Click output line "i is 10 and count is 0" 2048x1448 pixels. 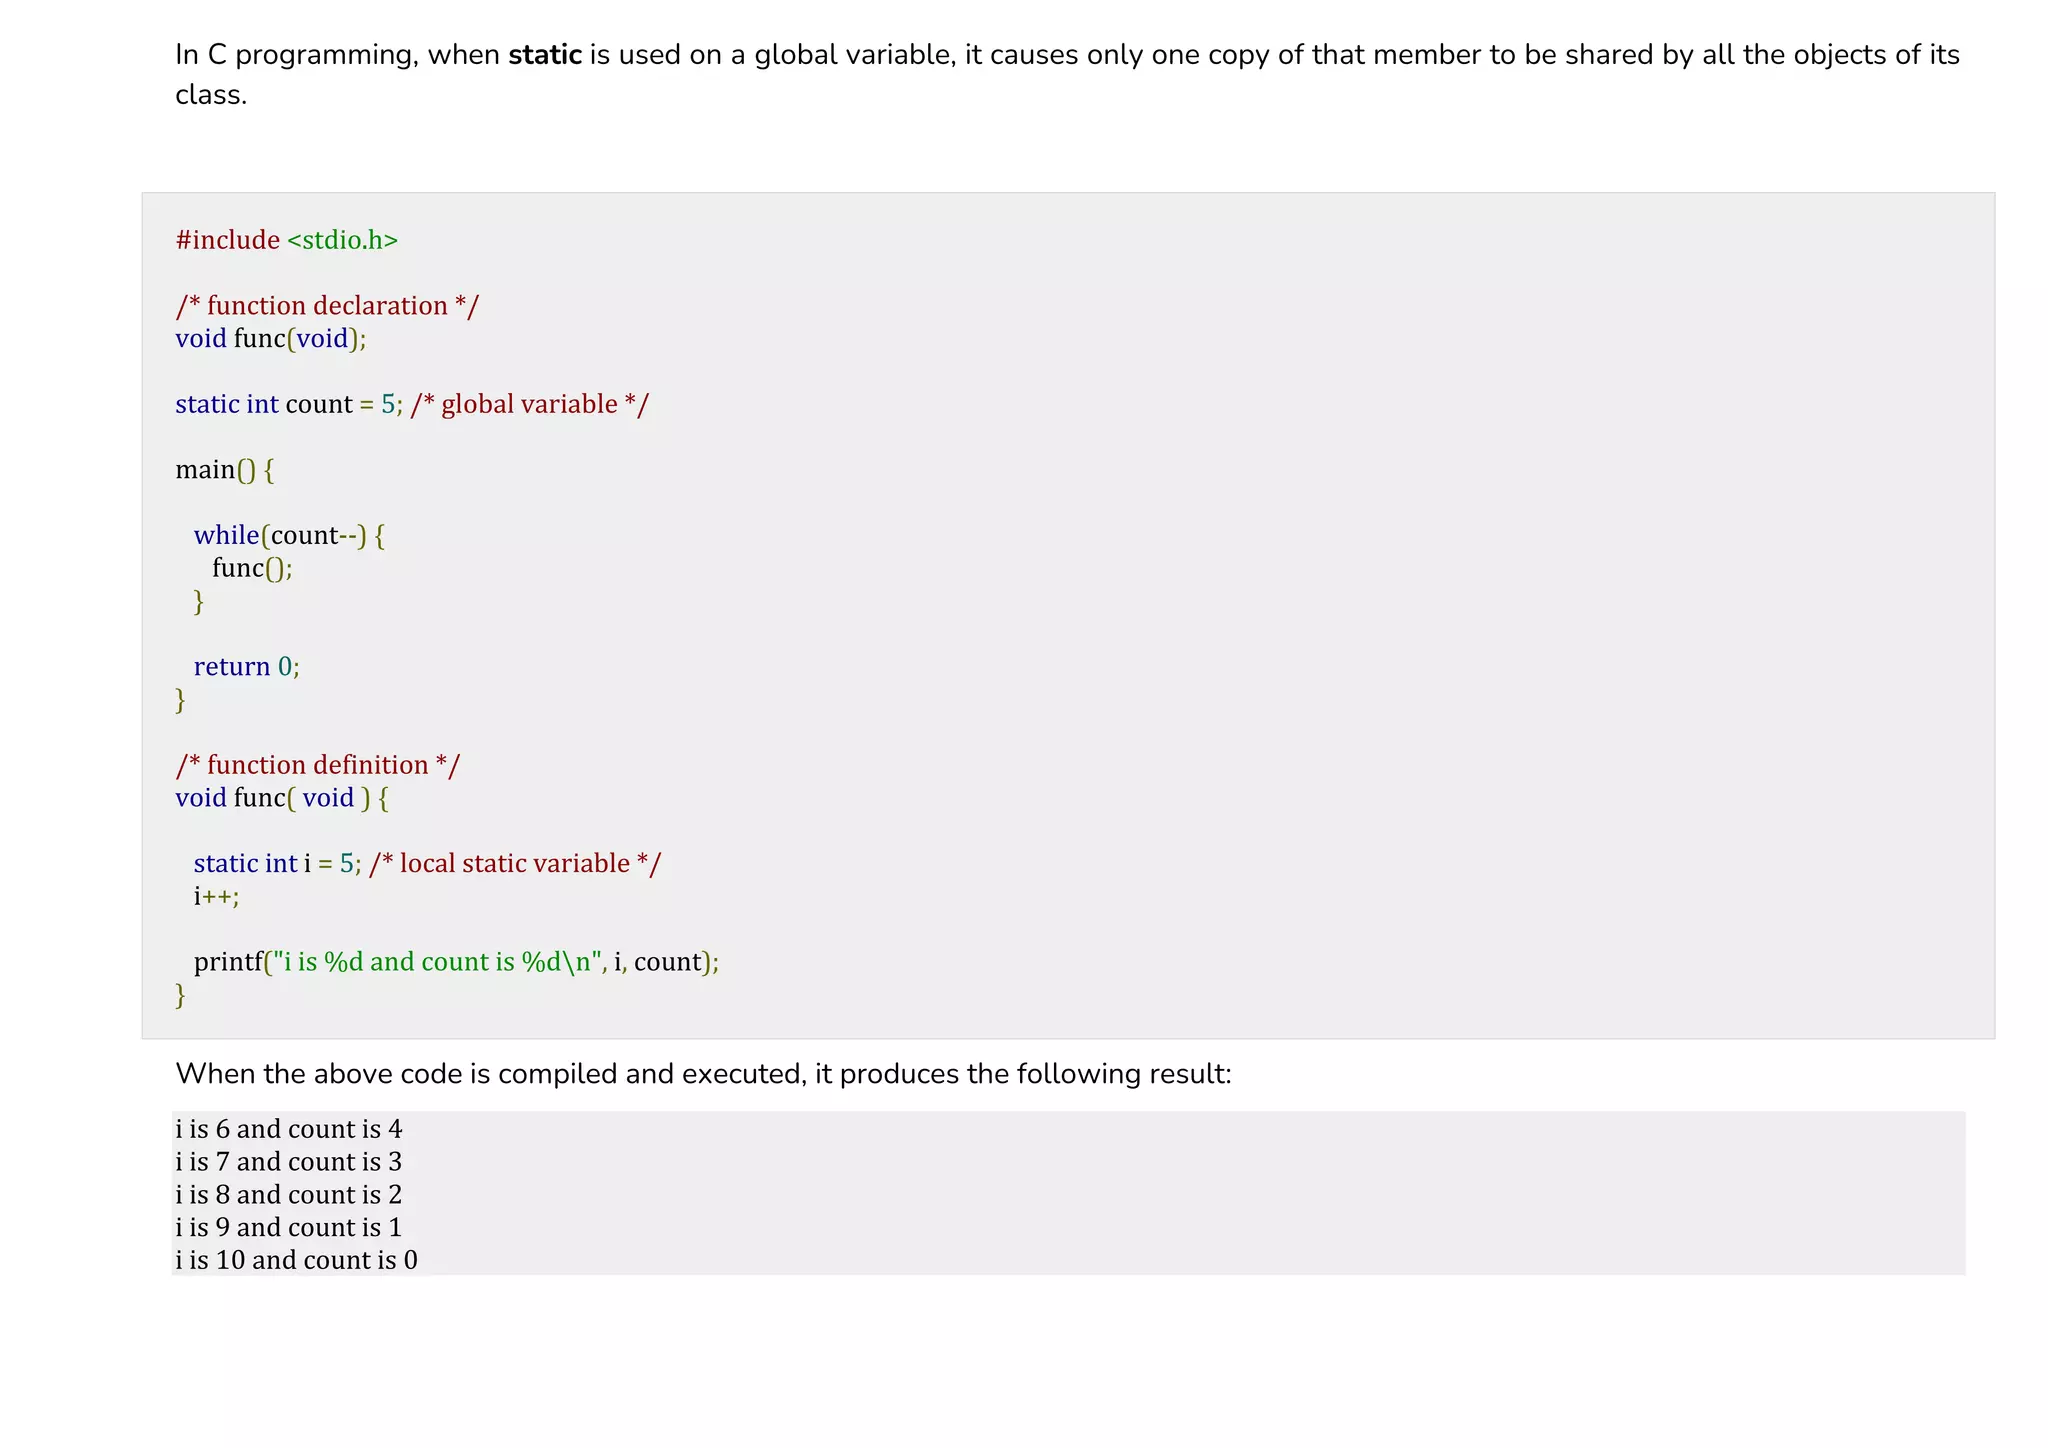(297, 1260)
